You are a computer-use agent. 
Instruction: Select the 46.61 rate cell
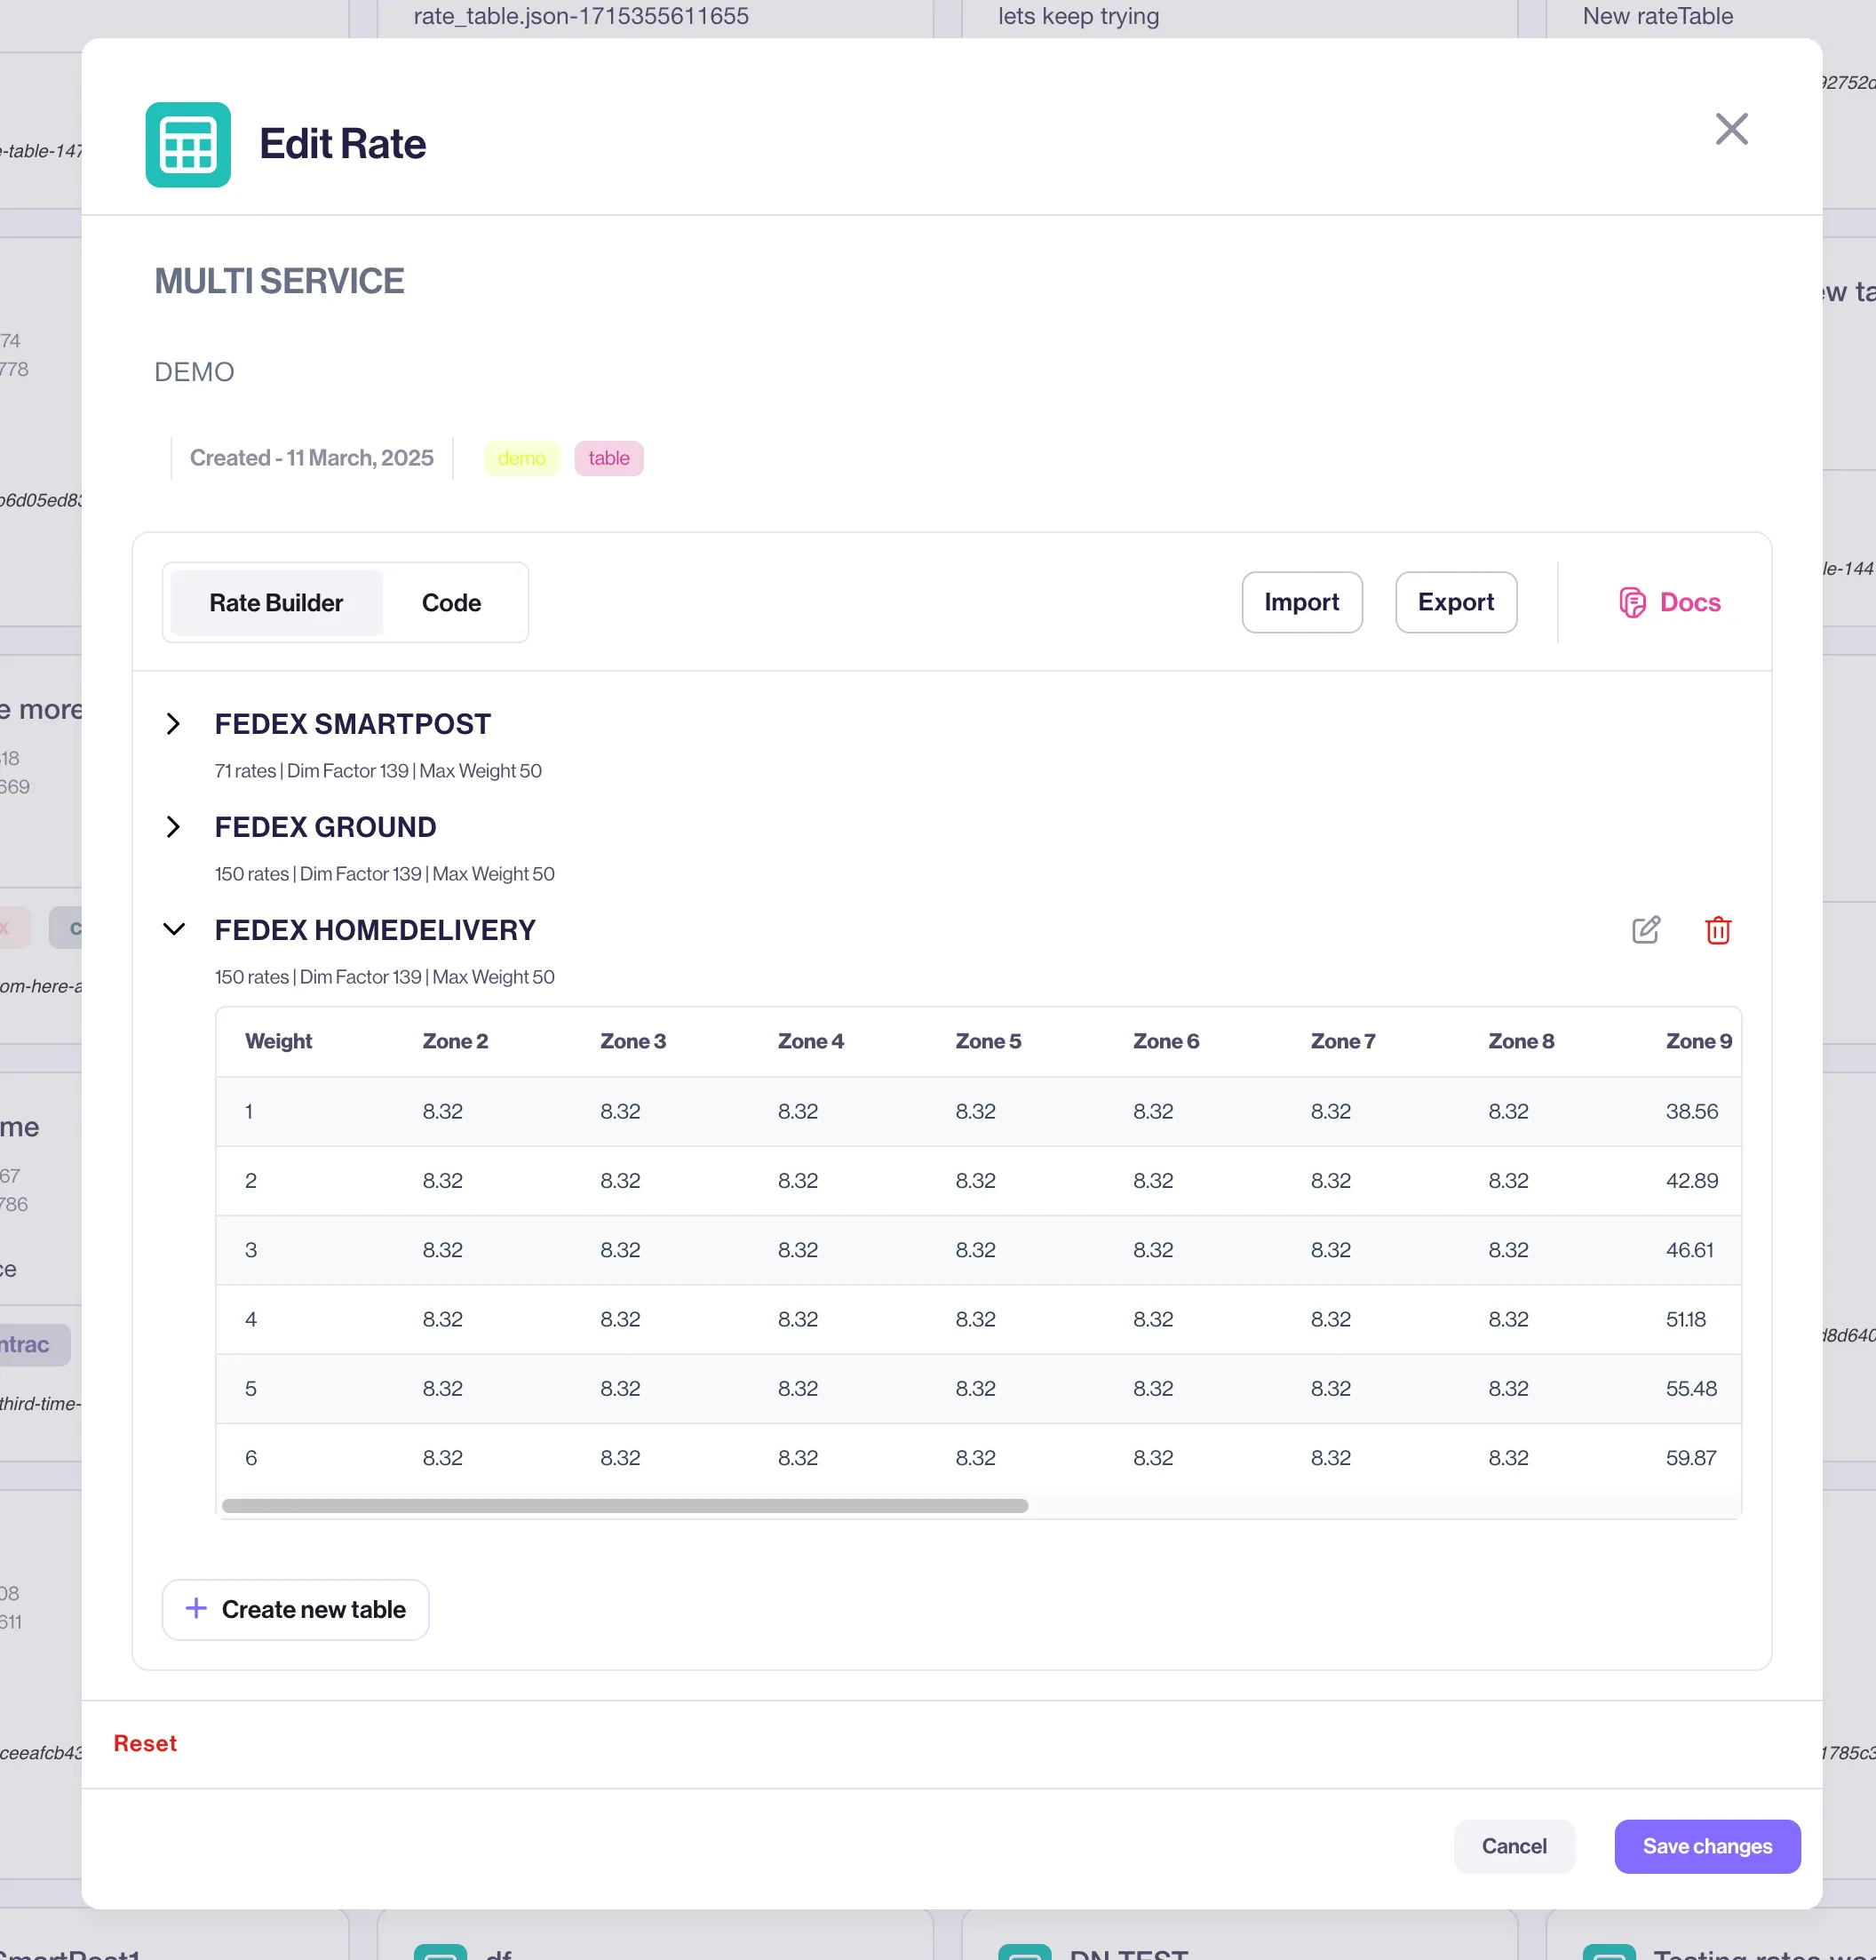1689,1250
